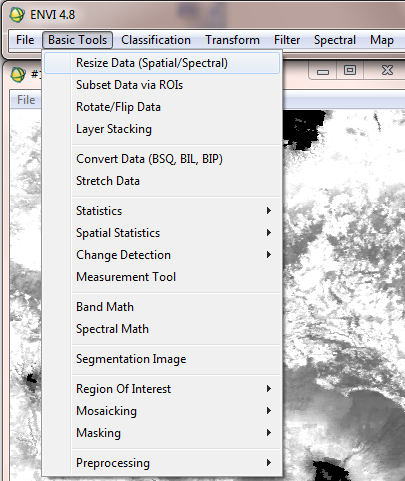The height and width of the screenshot is (481, 405).
Task: Expand the Masking submenu
Action: click(x=162, y=433)
